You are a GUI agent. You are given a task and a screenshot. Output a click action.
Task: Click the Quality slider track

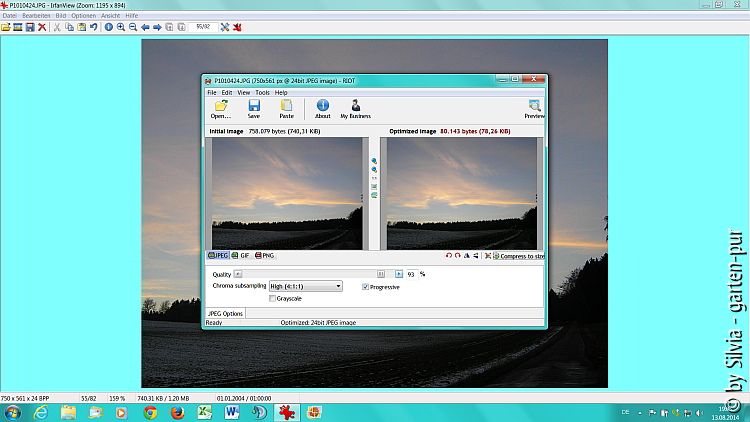[x=310, y=273]
